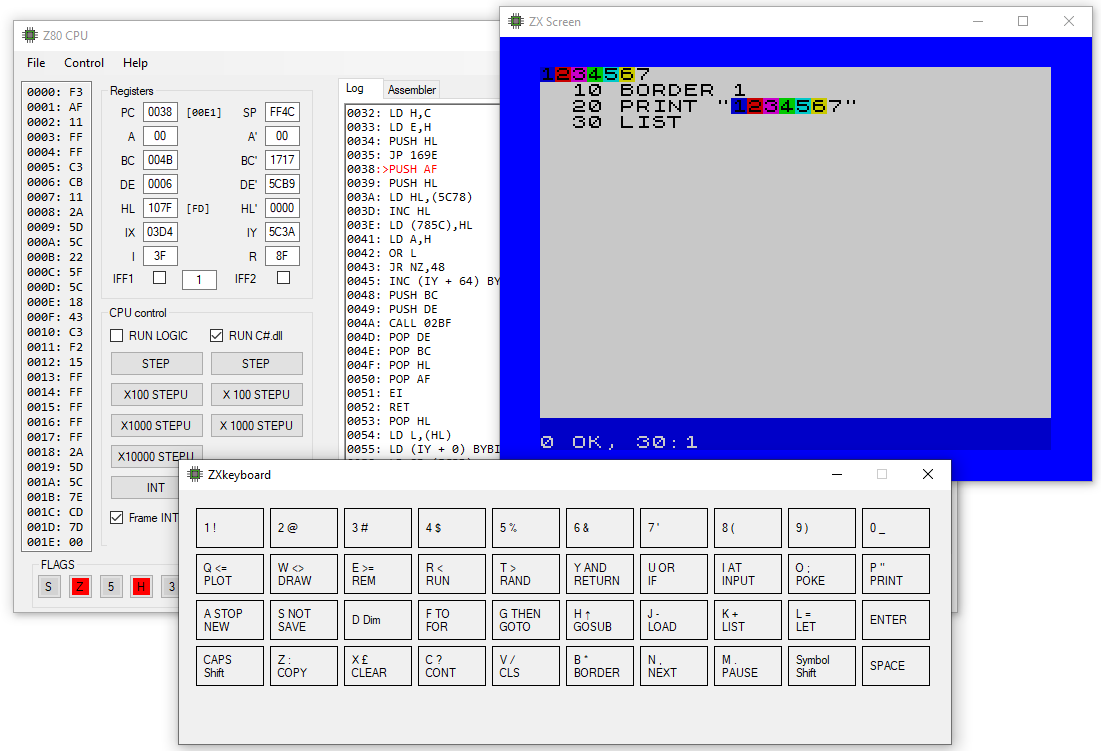Click the V CLS key

pyautogui.click(x=526, y=666)
